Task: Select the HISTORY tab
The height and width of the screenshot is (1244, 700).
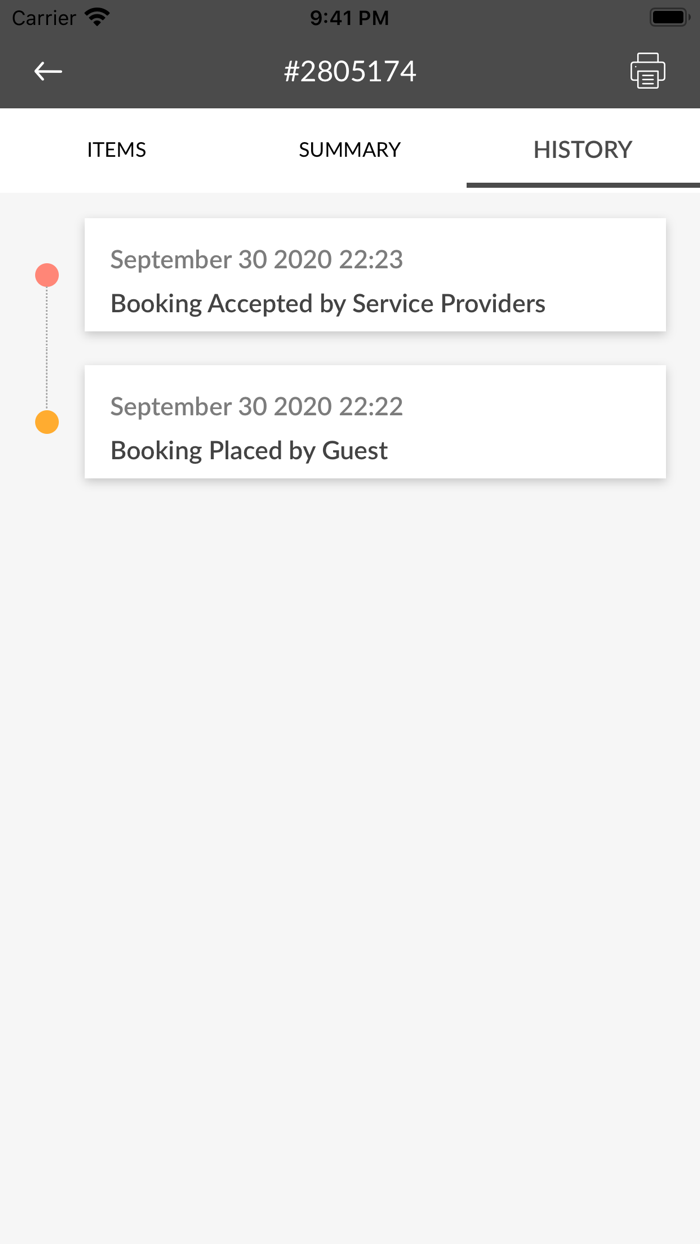Action: point(582,150)
